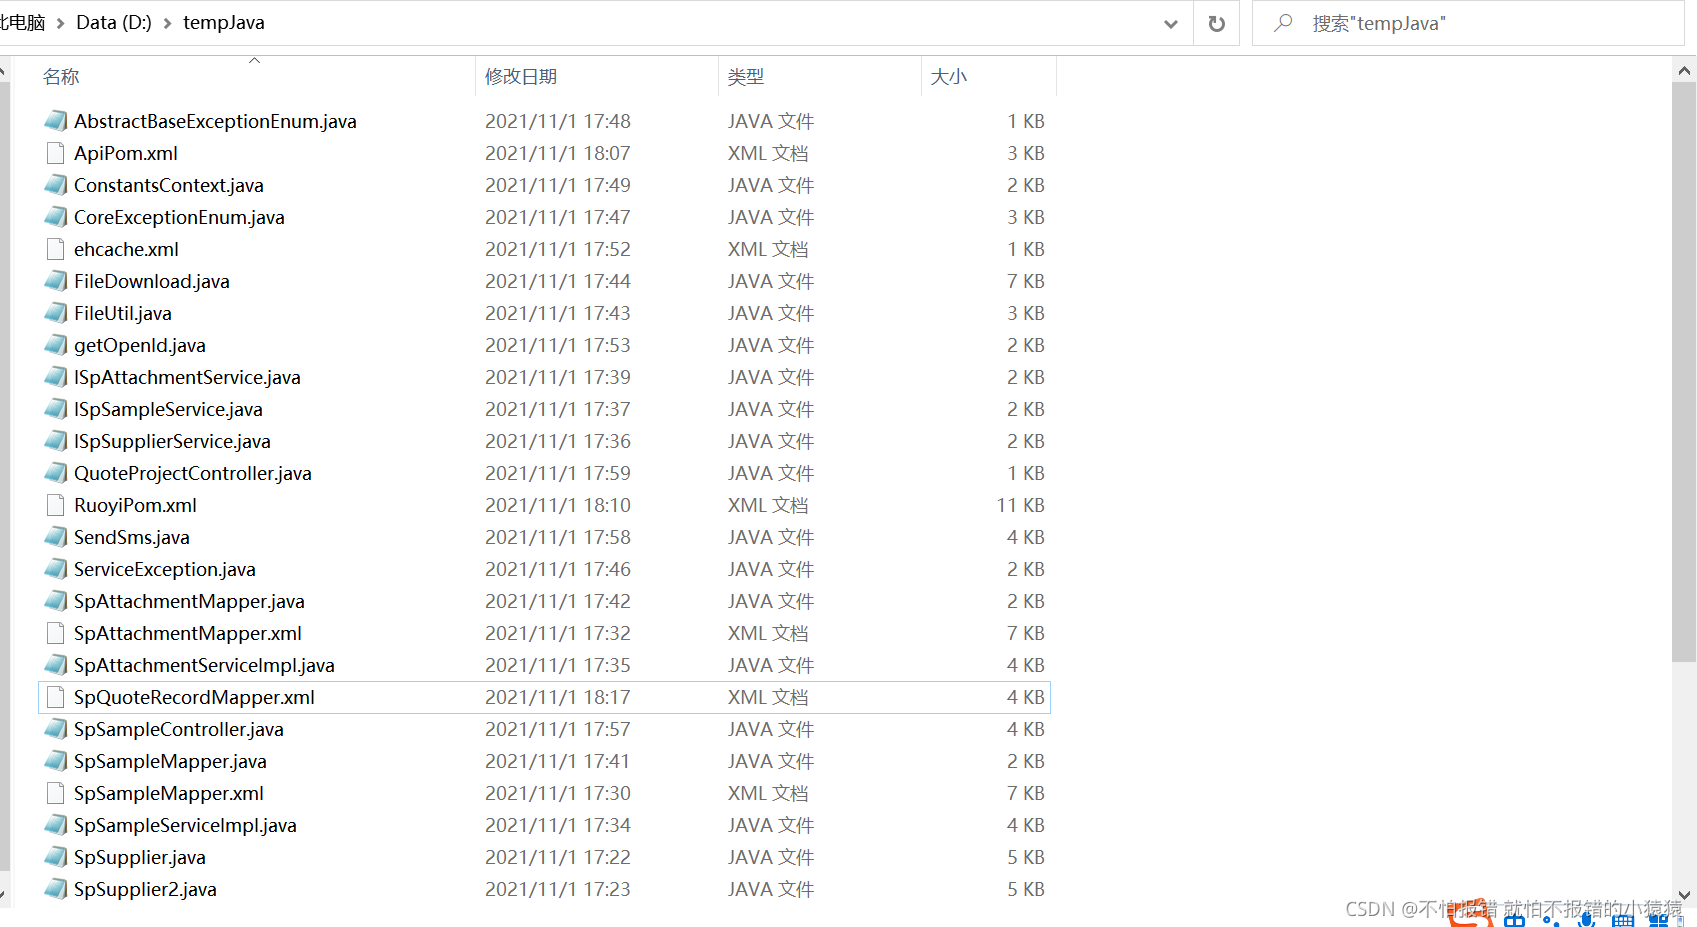Go to Data (D:) in the breadcrumb
This screenshot has width=1697, height=927.
[114, 22]
